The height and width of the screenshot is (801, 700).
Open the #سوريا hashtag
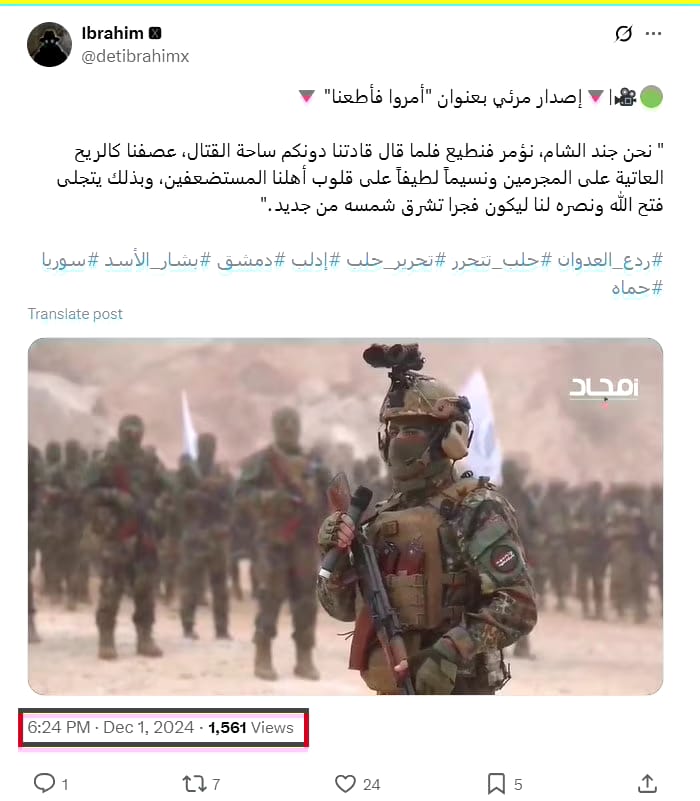pos(70,261)
